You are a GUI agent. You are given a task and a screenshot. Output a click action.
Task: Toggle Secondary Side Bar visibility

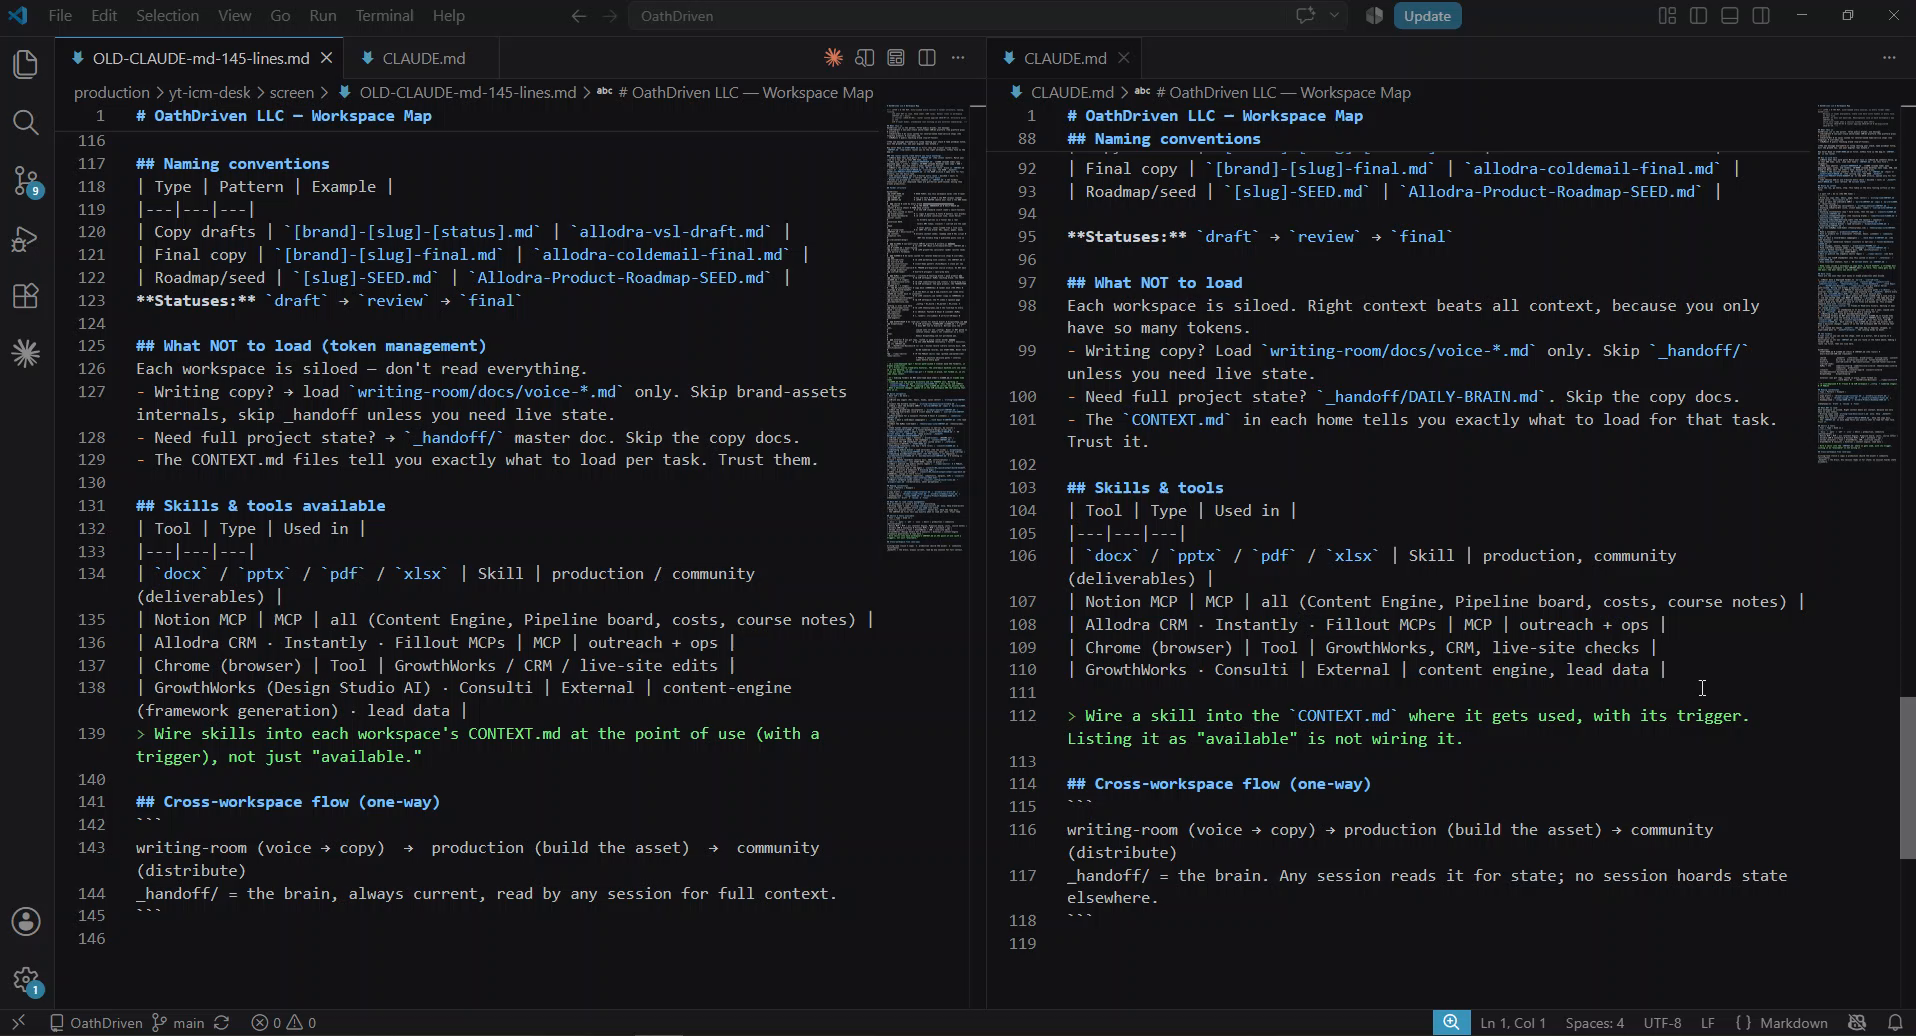[1761, 16]
